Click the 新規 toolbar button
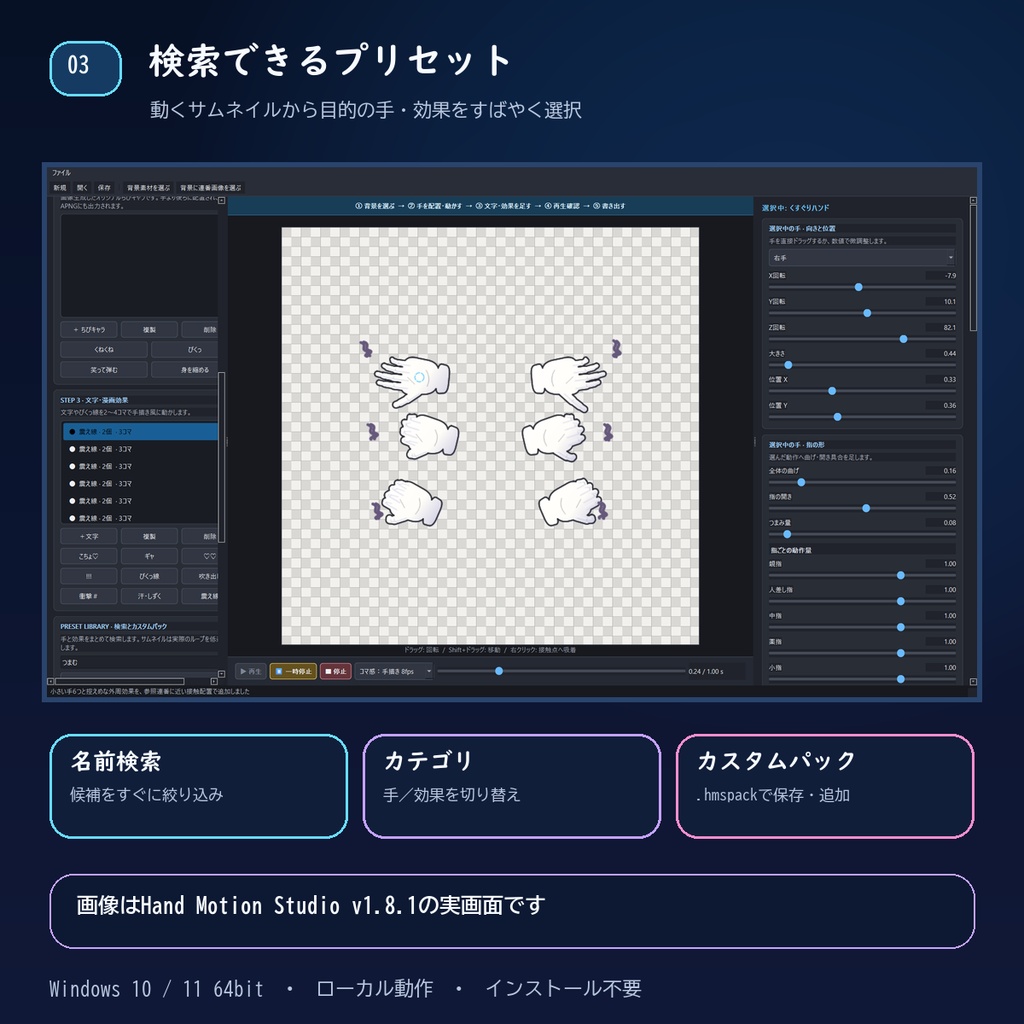This screenshot has width=1024, height=1024. (60, 187)
